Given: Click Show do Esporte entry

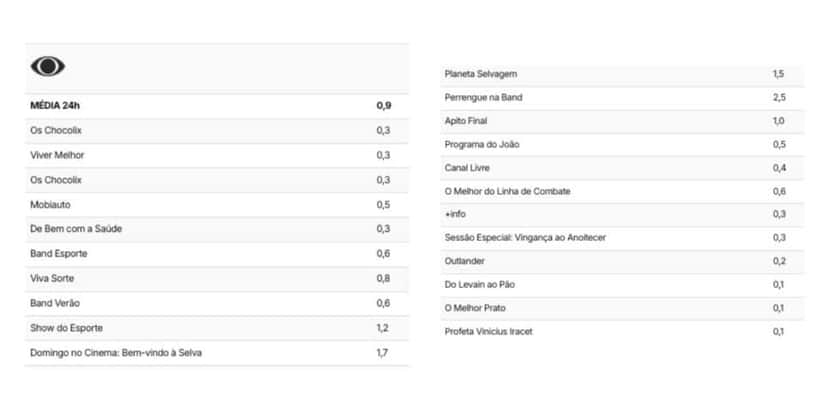Looking at the screenshot, I should pos(217,328).
